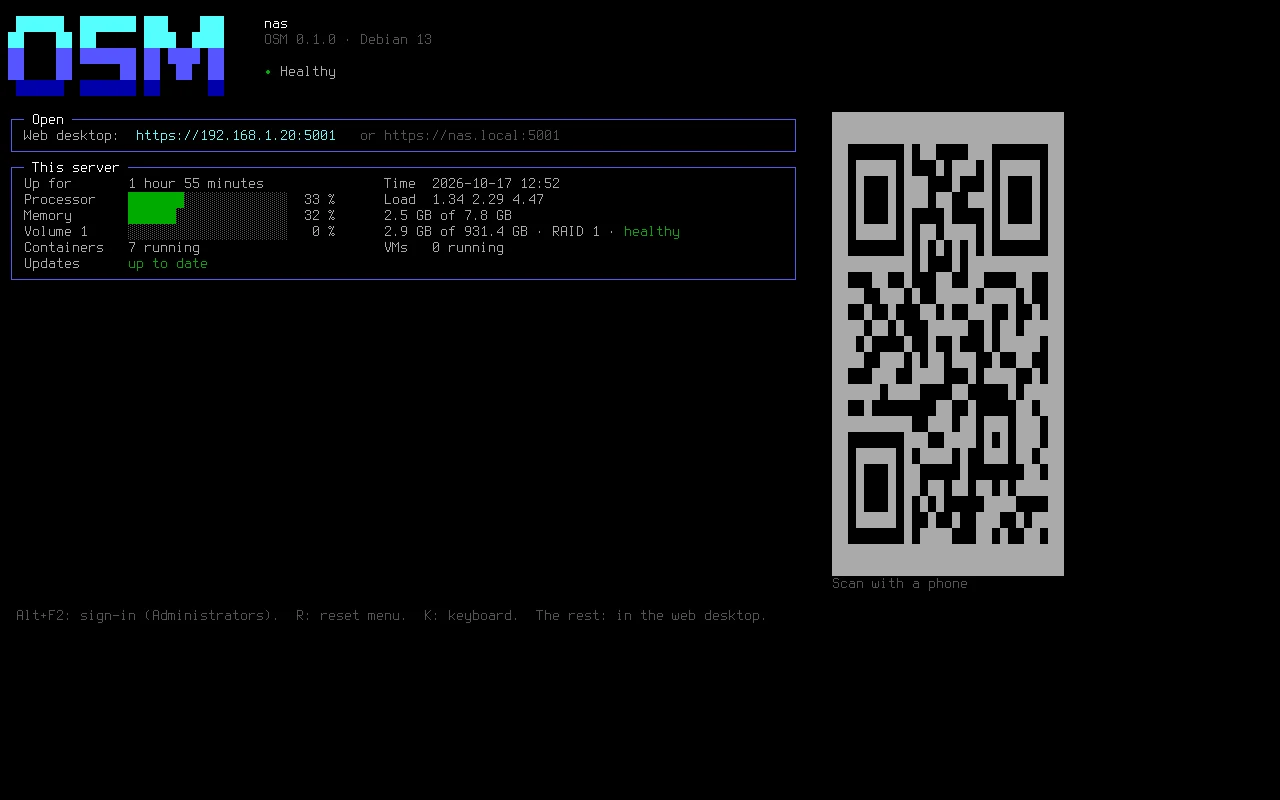Select the QR code image
This screenshot has width=1280, height=800.
pyautogui.click(x=948, y=344)
